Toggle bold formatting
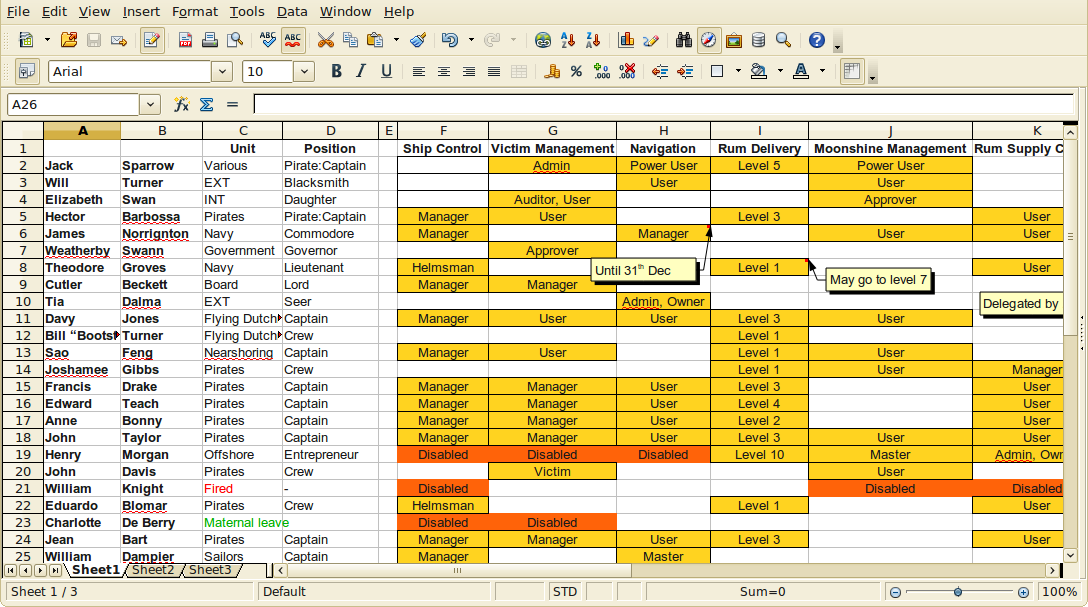 coord(336,71)
